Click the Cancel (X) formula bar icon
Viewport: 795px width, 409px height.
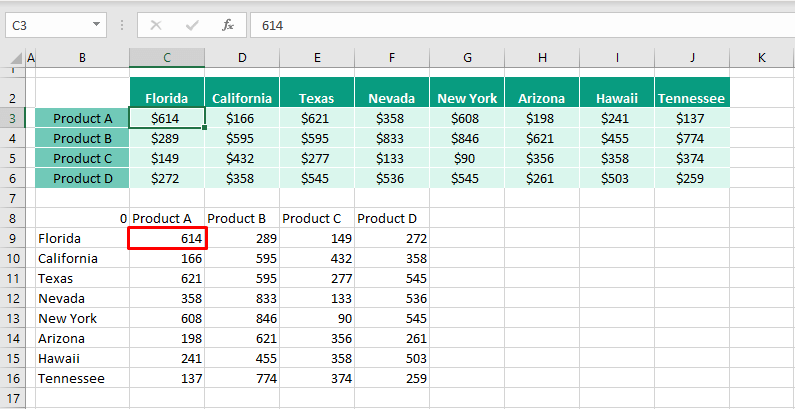(156, 24)
